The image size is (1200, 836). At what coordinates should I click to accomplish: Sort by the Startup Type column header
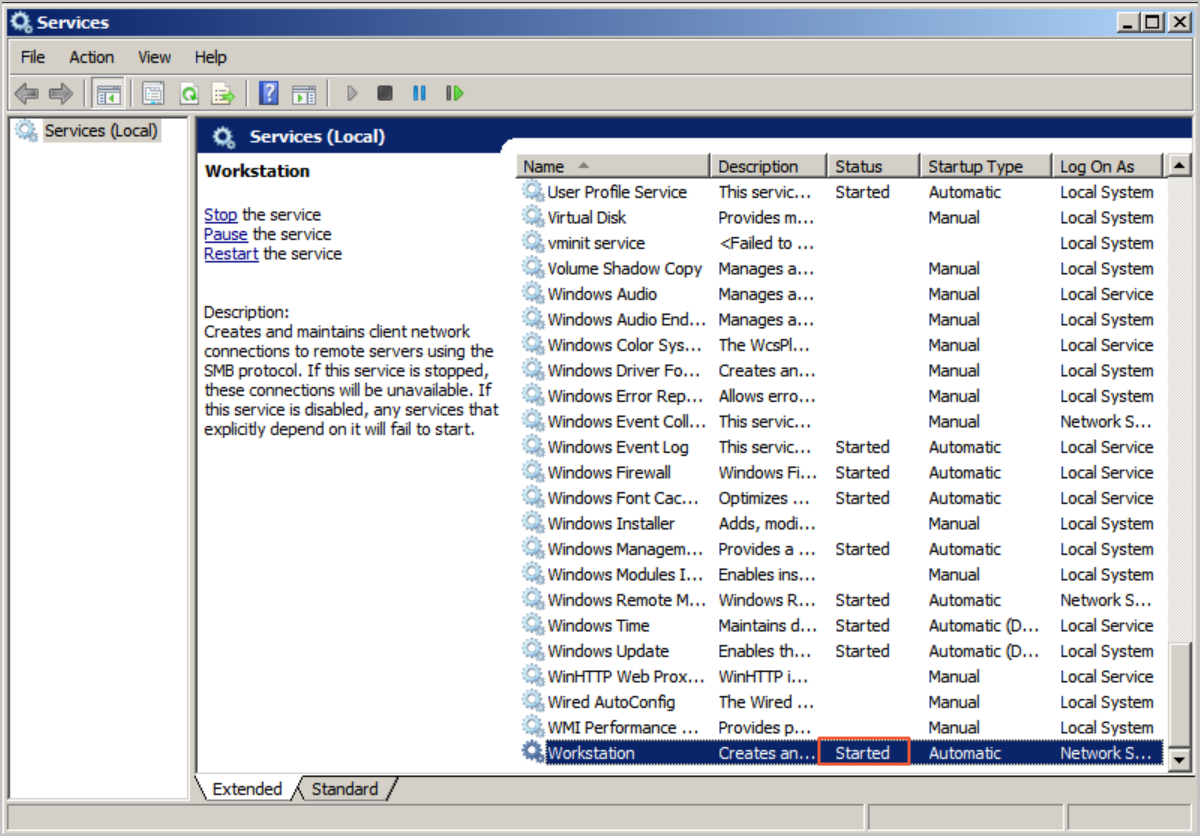(x=985, y=166)
